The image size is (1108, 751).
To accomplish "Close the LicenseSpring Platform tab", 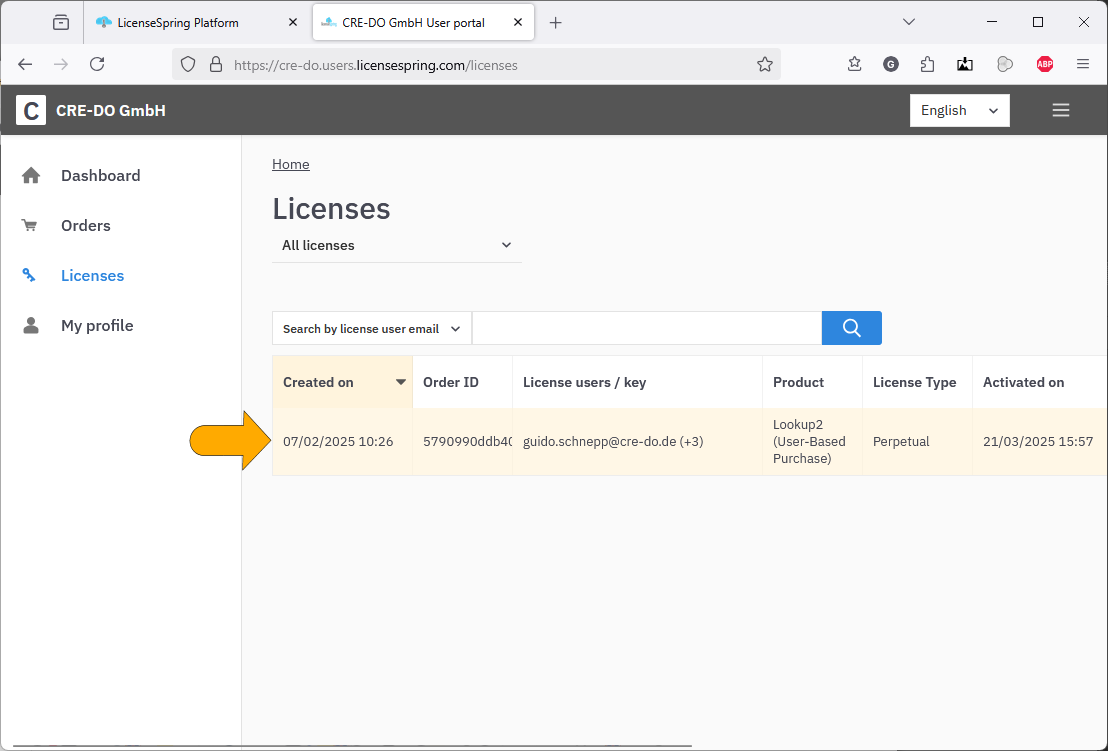I will pyautogui.click(x=293, y=23).
